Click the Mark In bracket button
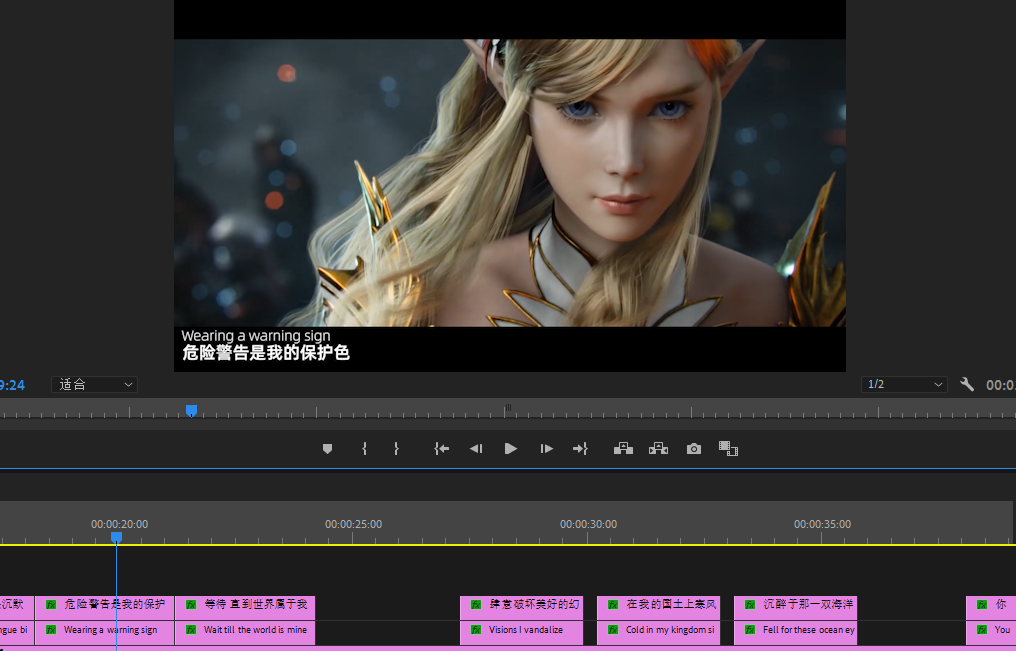This screenshot has width=1016, height=651. pyautogui.click(x=364, y=449)
